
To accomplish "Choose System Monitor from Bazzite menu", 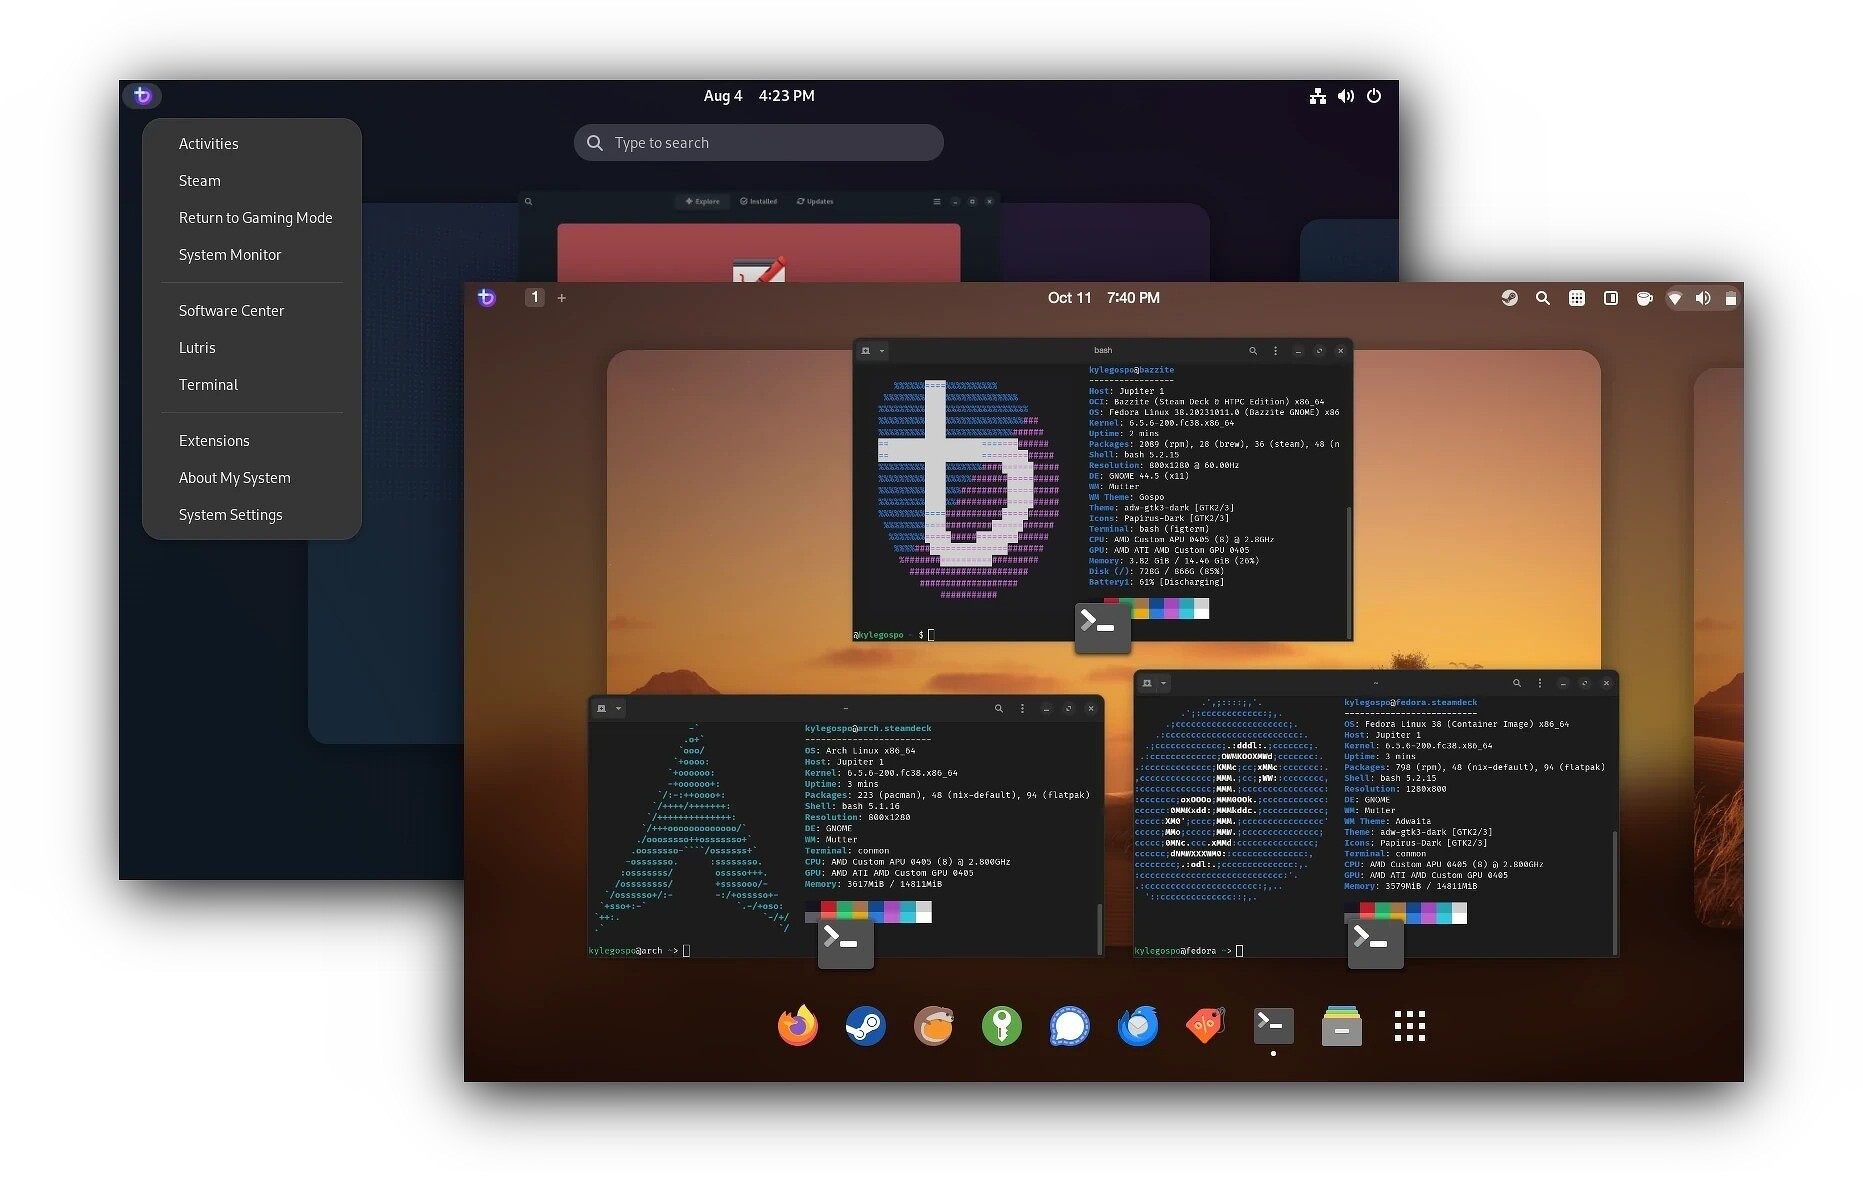I will pyautogui.click(x=230, y=255).
